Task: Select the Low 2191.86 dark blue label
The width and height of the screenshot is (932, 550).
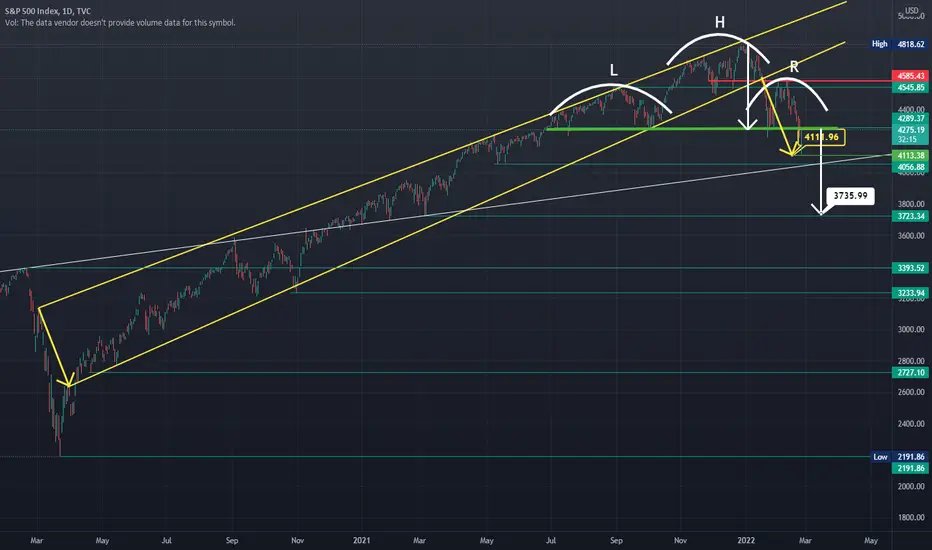Action: pyautogui.click(x=899, y=457)
